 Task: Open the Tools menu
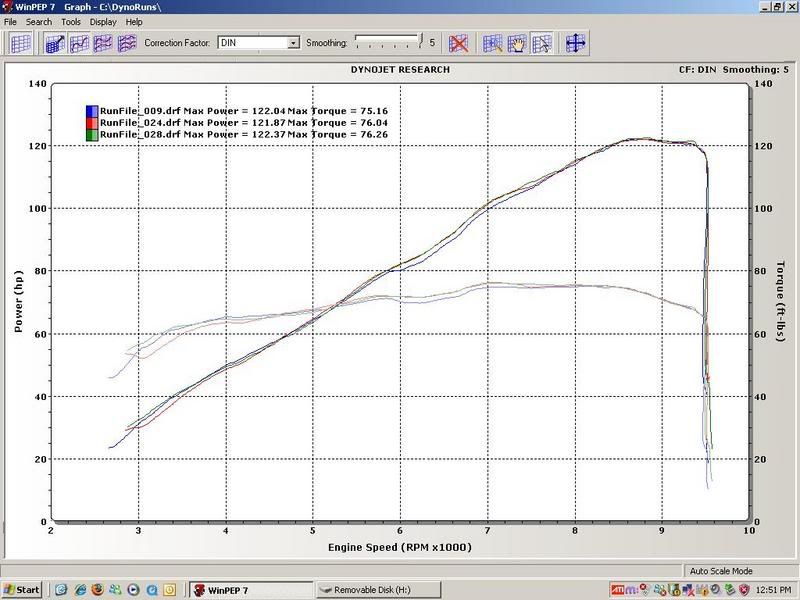[x=71, y=22]
